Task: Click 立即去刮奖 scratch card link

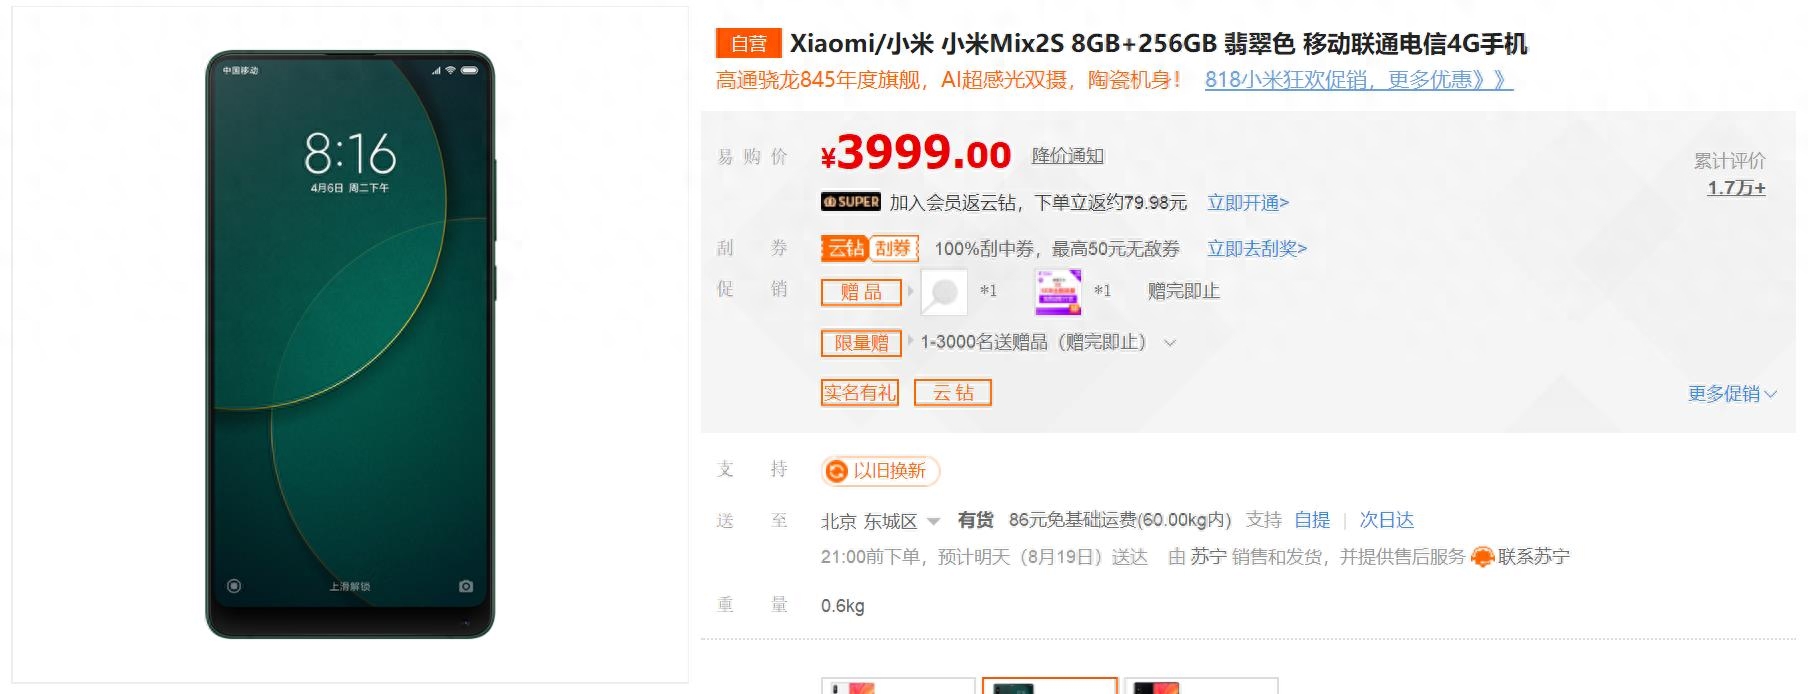Action: coord(1257,249)
